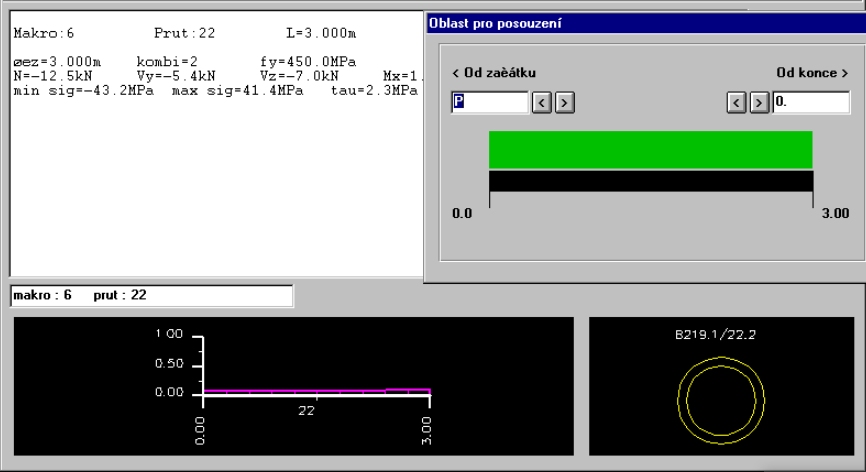Click the Makro:6 header text in results
This screenshot has height=472, width=866.
click(43, 34)
